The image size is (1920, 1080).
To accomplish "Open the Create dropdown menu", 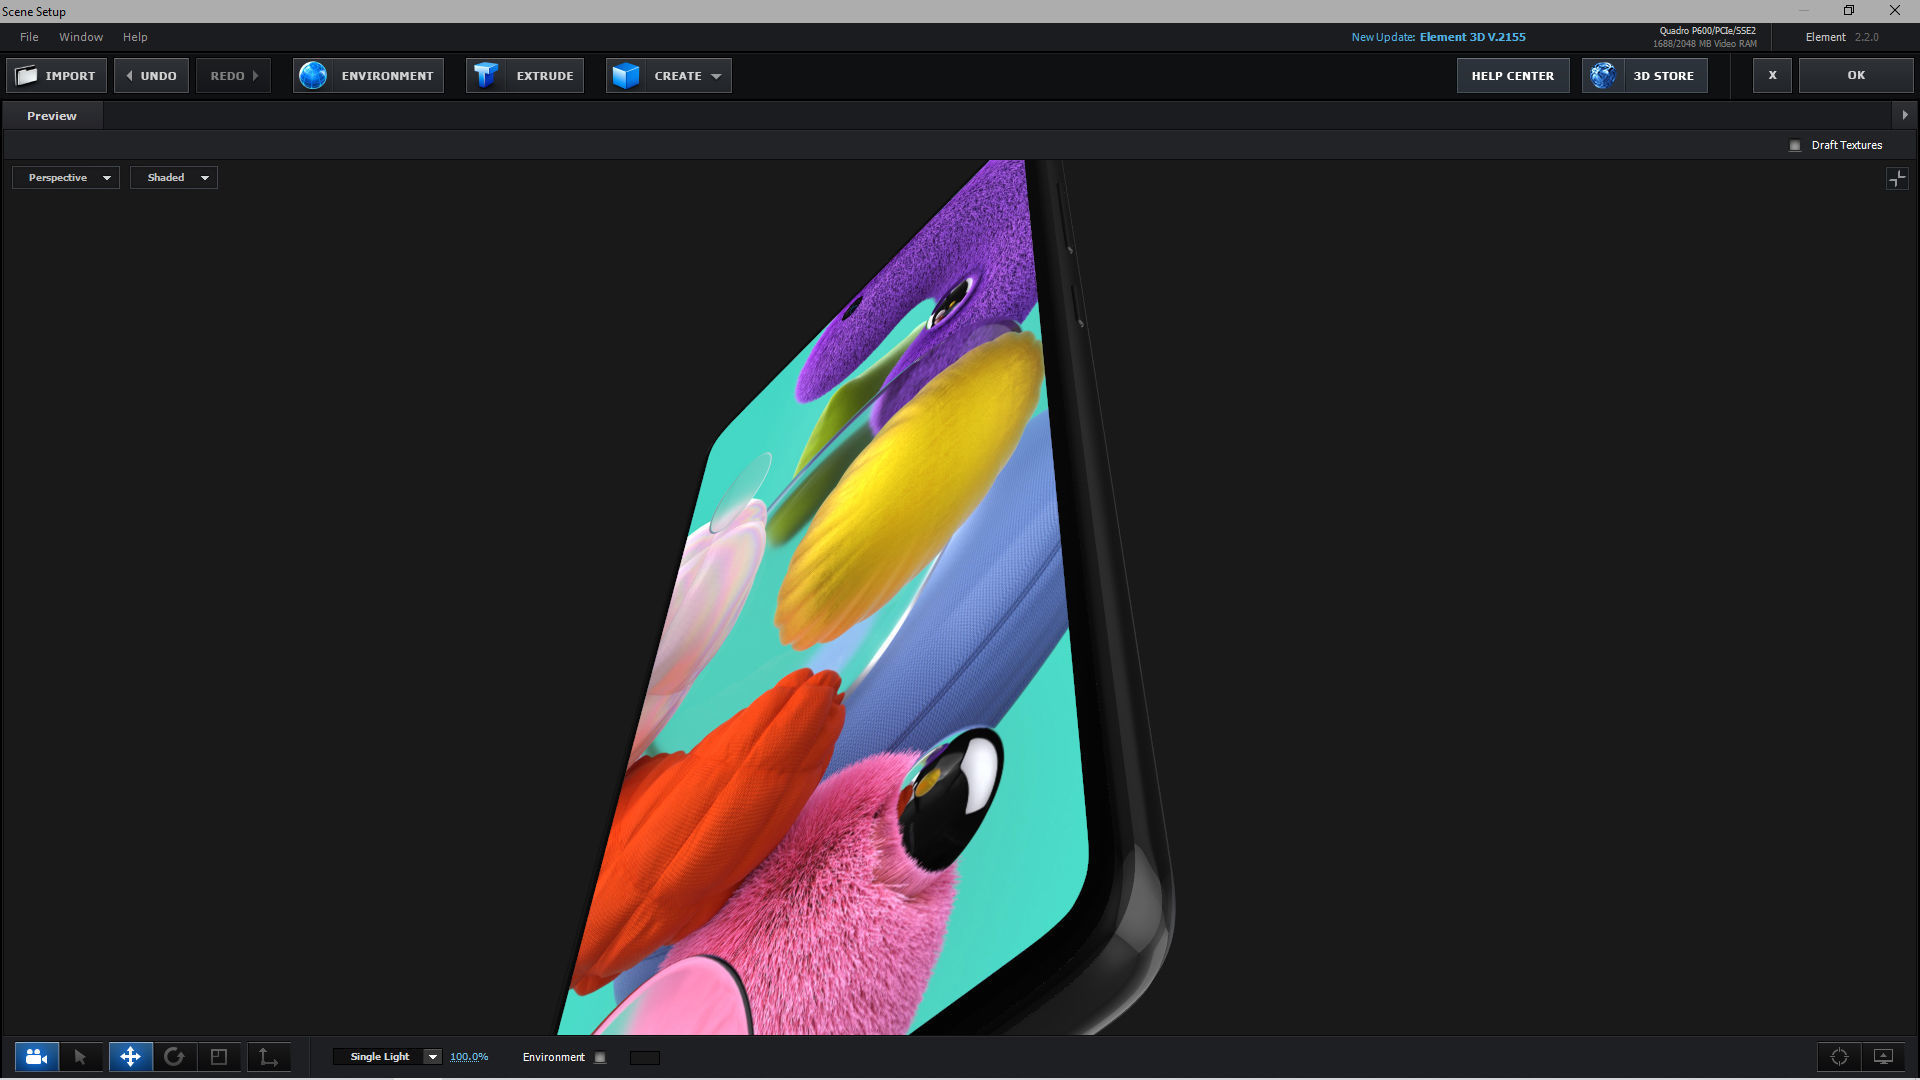I will point(669,76).
